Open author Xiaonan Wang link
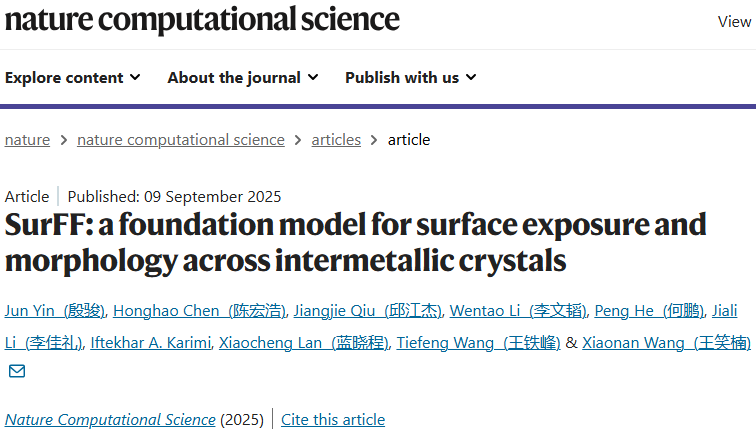The width and height of the screenshot is (756, 436). 666,342
